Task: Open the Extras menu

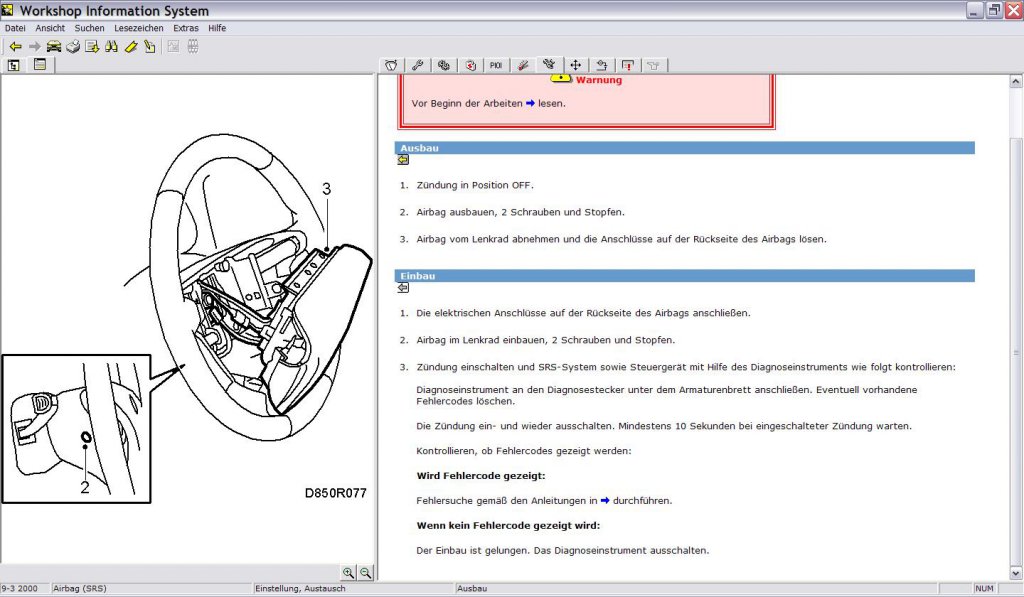Action: tap(185, 28)
